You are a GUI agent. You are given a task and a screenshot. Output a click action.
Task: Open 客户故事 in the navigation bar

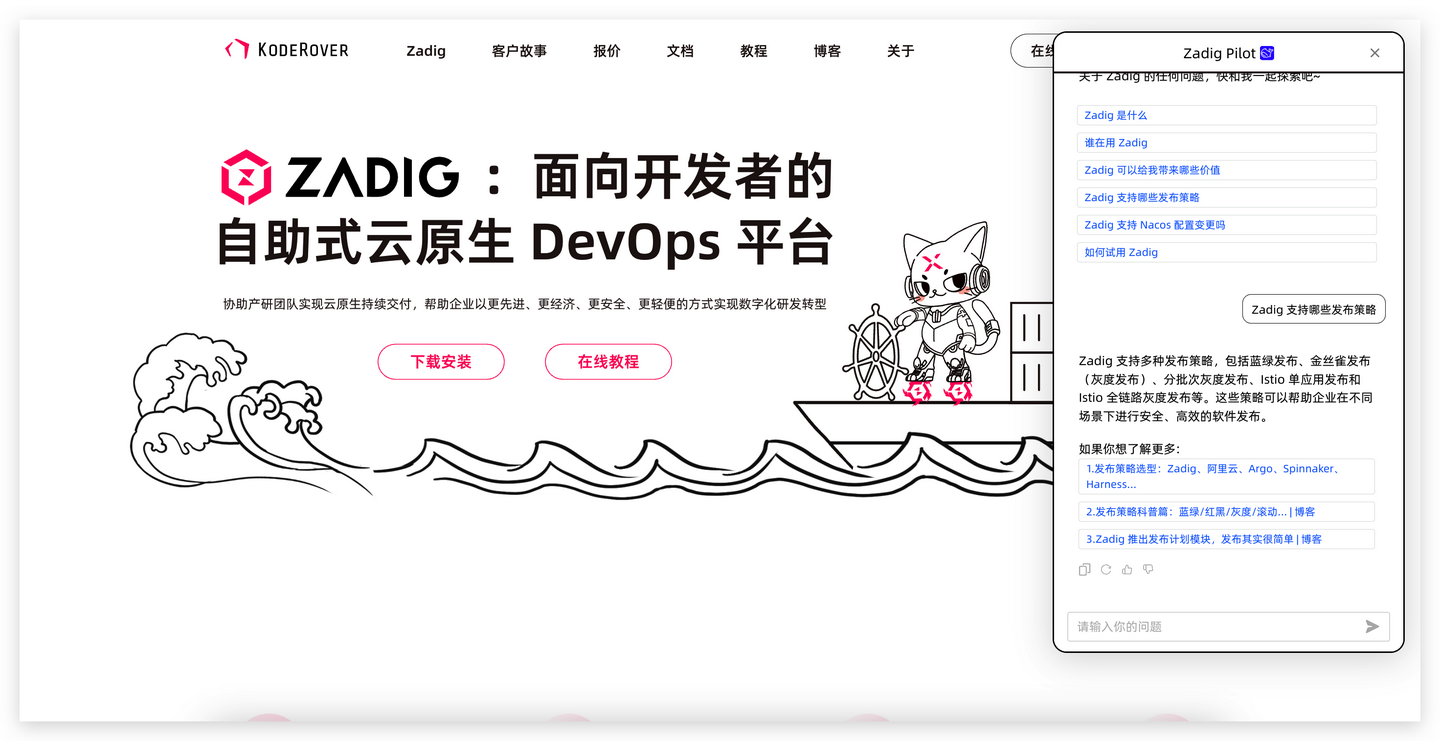click(x=520, y=51)
